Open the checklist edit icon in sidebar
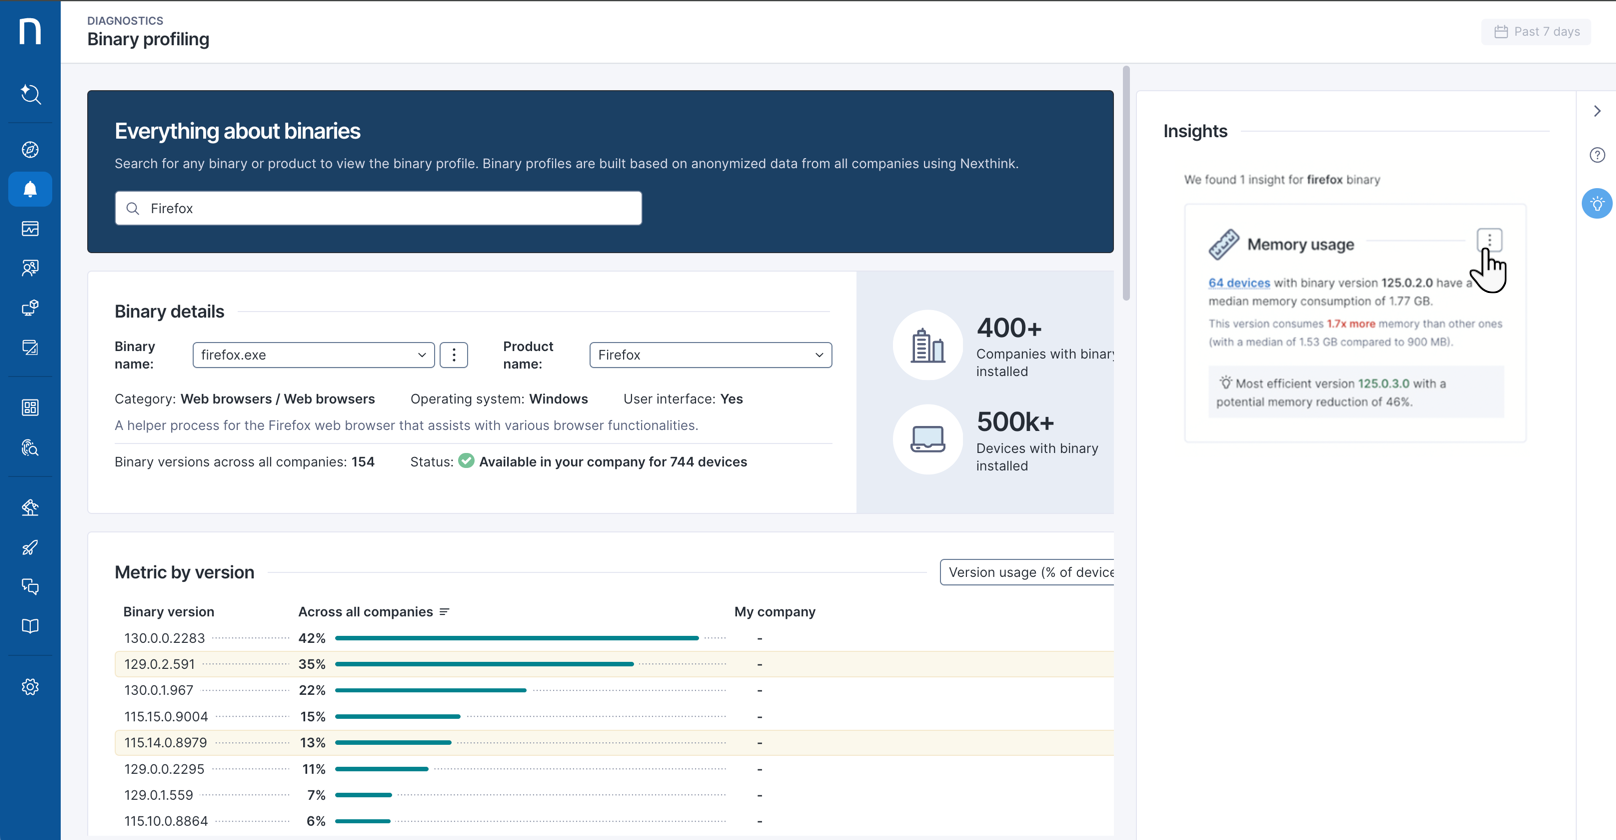 pyautogui.click(x=30, y=348)
